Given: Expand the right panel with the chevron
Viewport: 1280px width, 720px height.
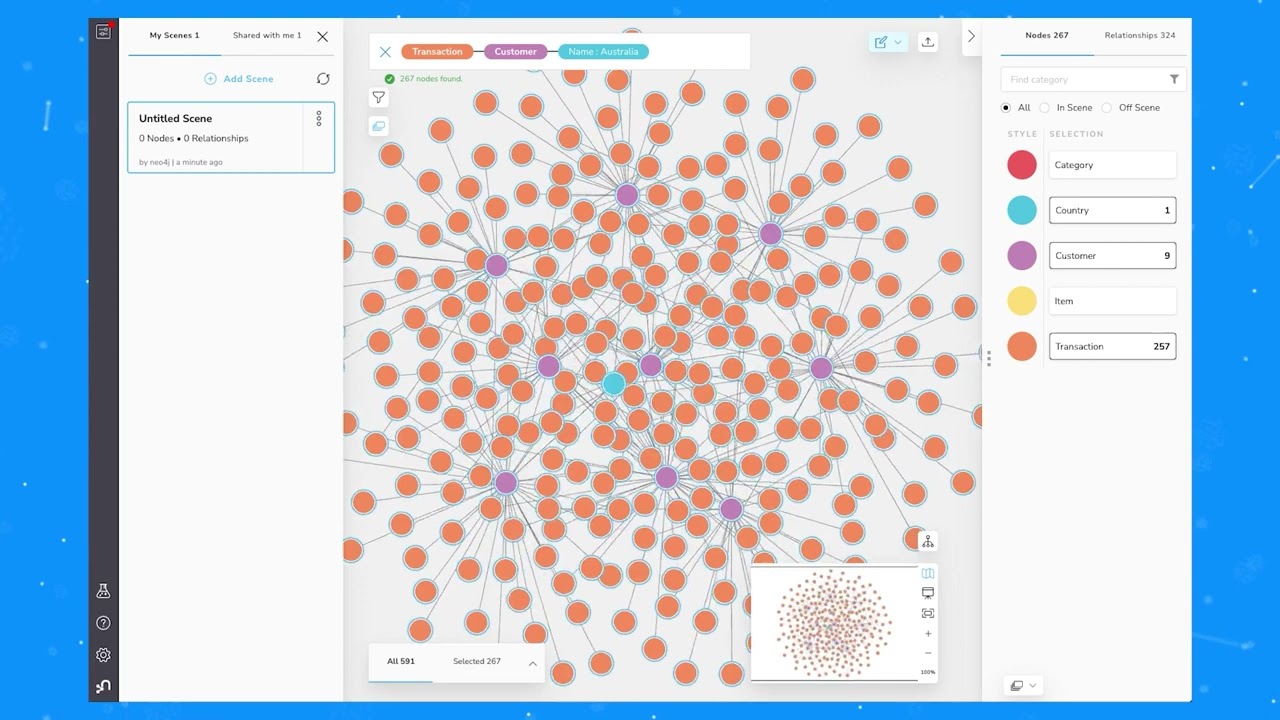Looking at the screenshot, I should pyautogui.click(x=970, y=36).
